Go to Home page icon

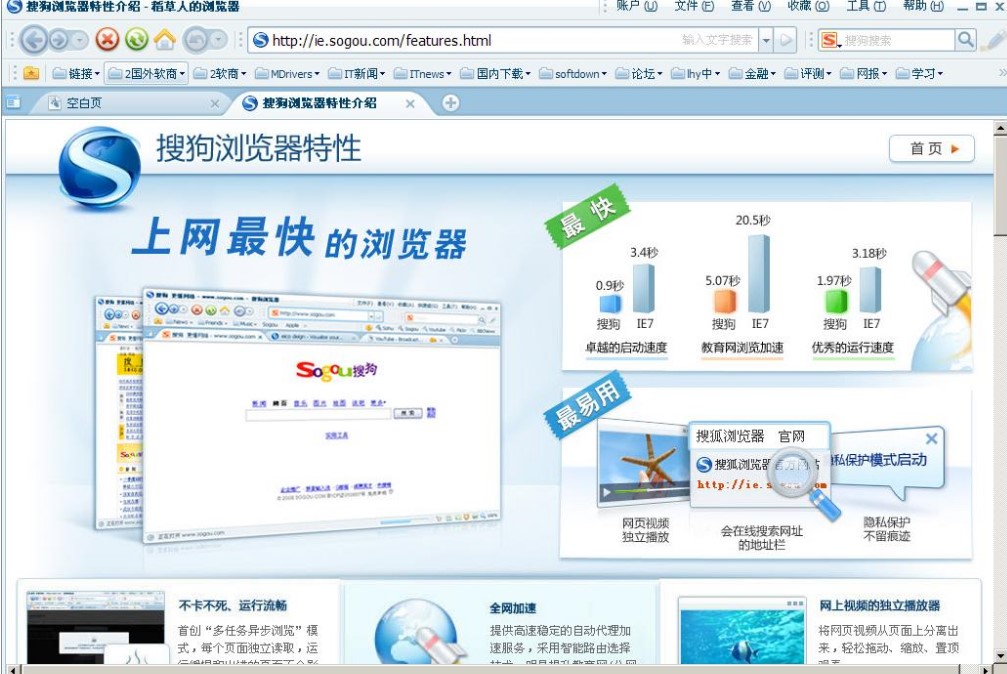coord(164,40)
